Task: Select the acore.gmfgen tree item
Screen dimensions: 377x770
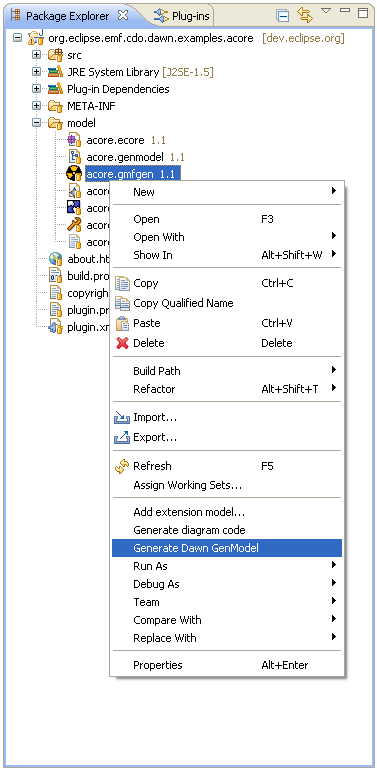Action: (x=133, y=174)
